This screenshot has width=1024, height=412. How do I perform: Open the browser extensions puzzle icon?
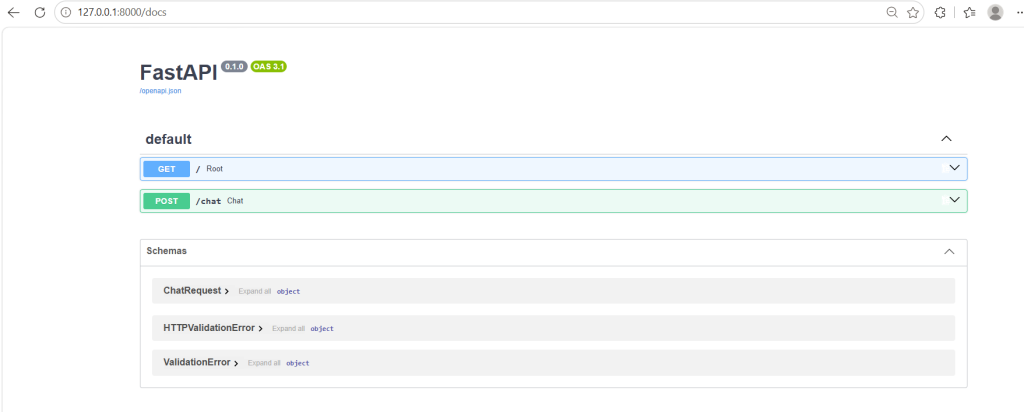[940, 12]
